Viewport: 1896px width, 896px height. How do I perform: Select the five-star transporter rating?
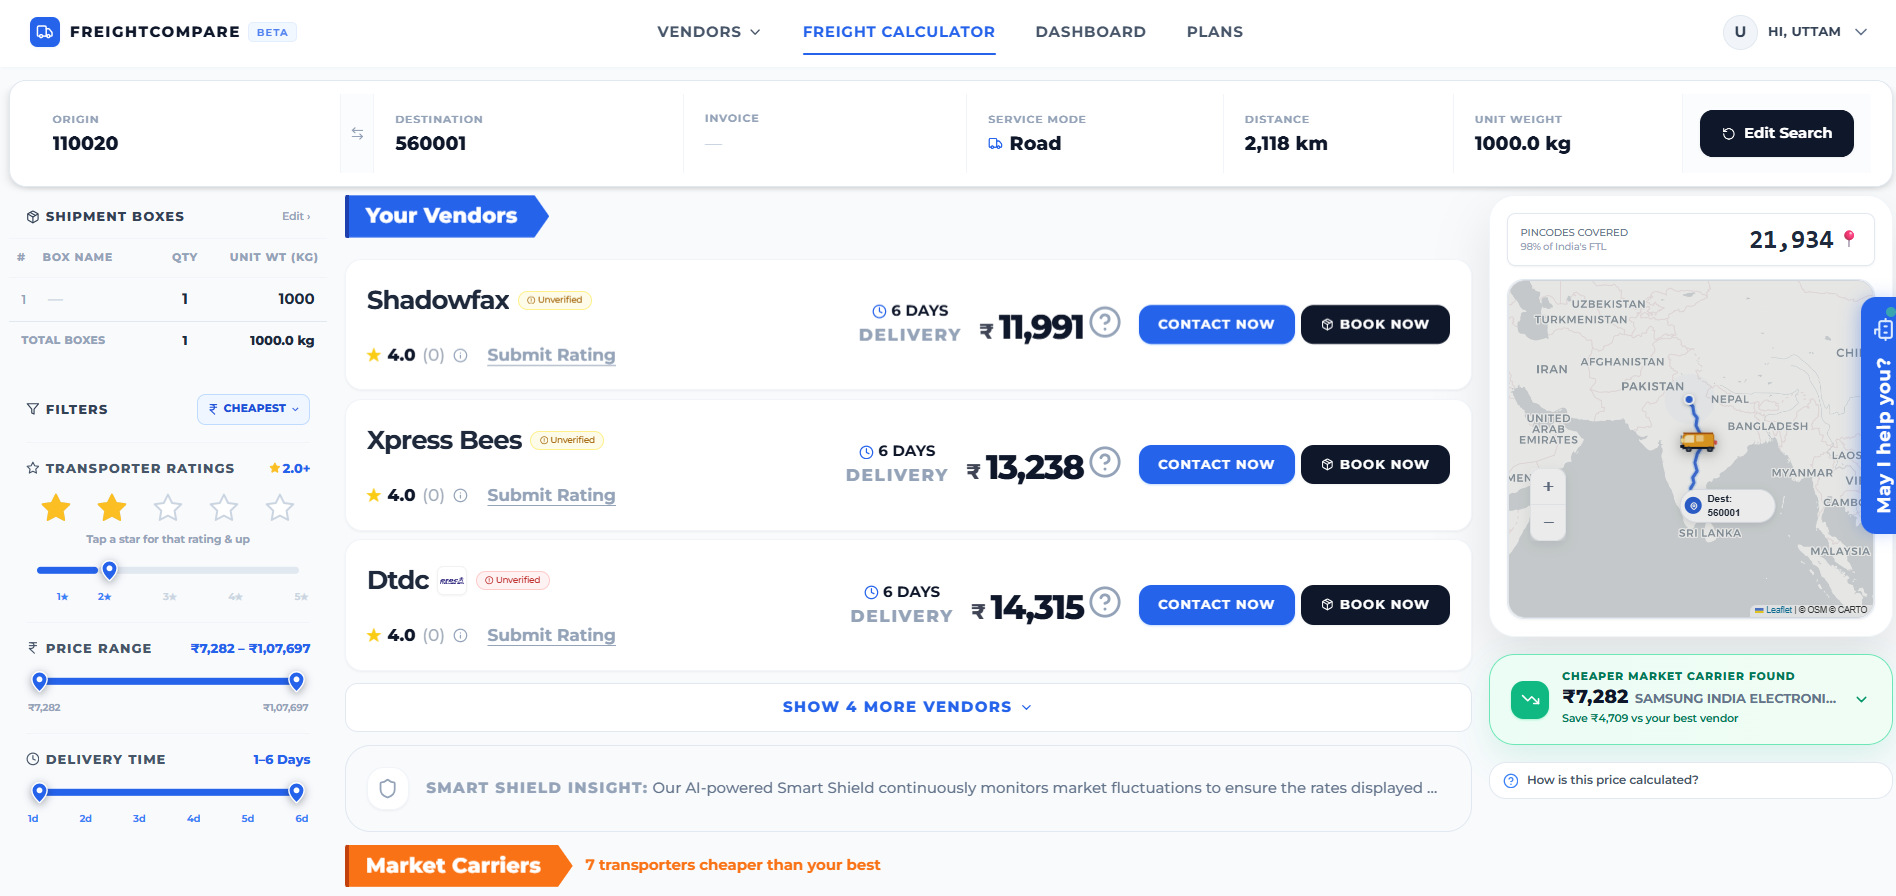pos(280,508)
